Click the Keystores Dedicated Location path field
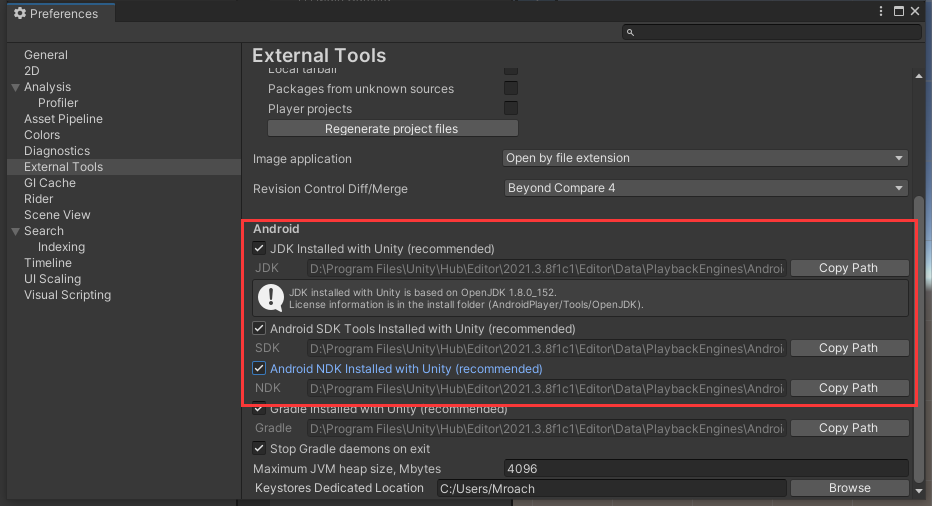 (612, 488)
